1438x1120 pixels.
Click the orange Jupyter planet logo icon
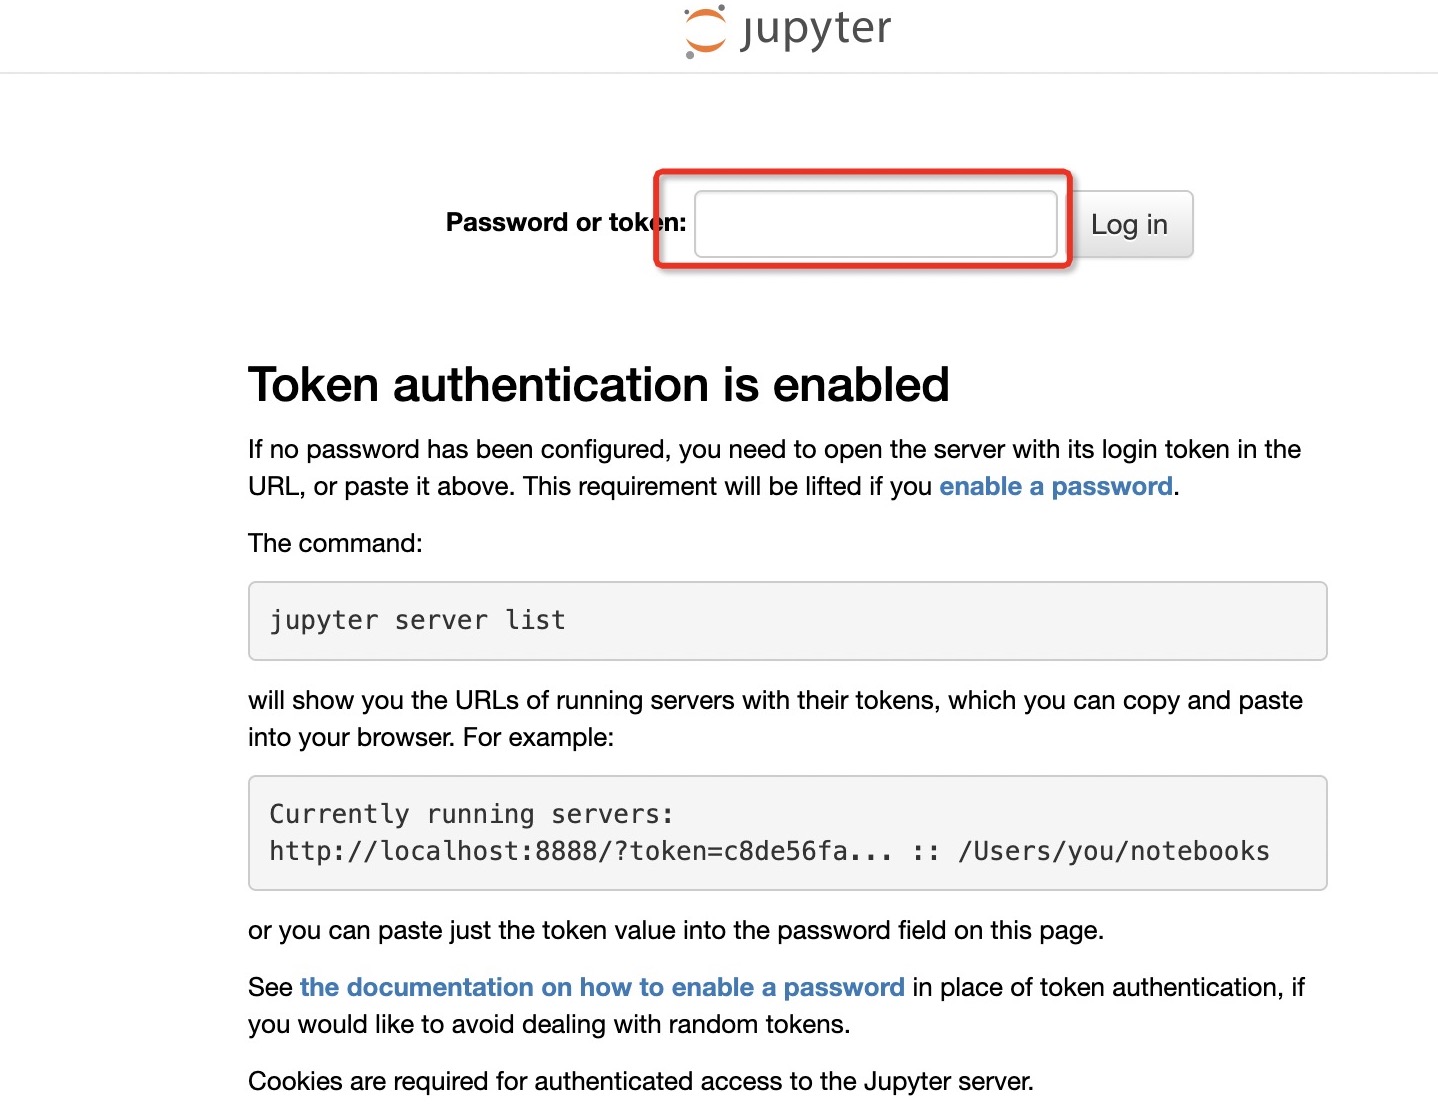click(x=705, y=31)
